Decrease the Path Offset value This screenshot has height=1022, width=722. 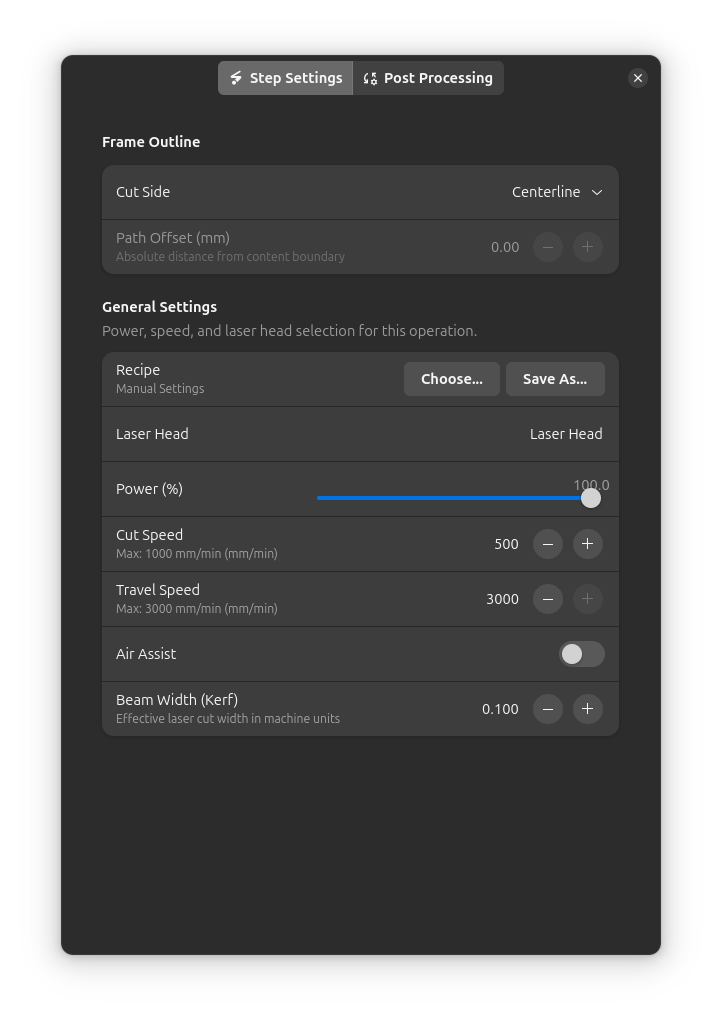(x=547, y=247)
